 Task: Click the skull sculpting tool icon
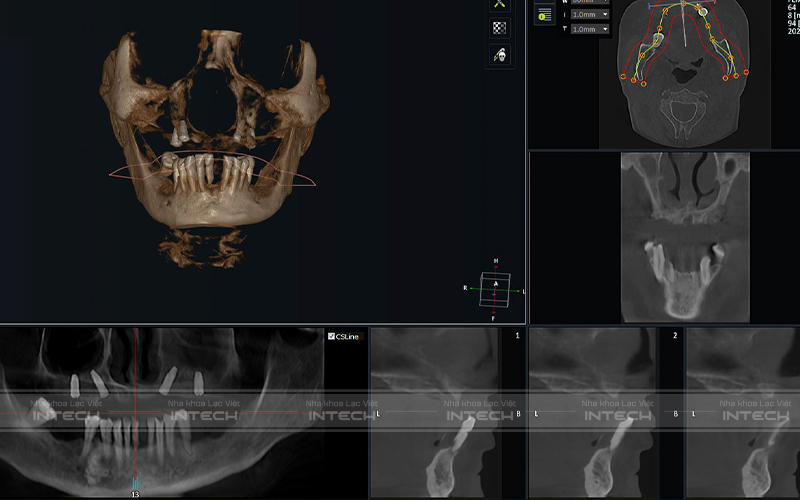500,54
